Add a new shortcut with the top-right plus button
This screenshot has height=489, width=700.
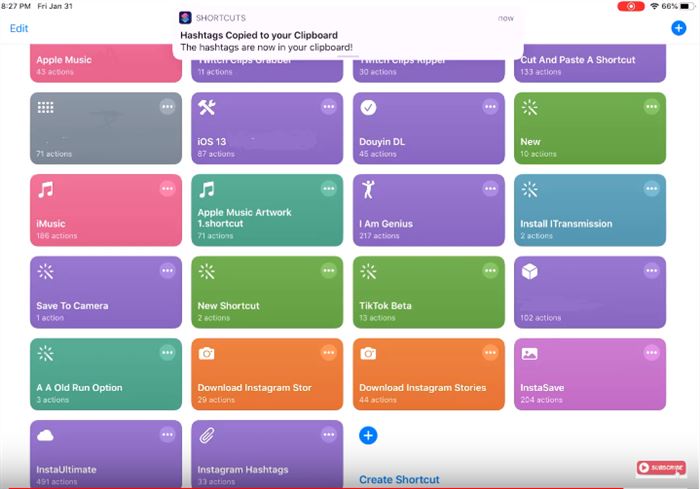coord(679,28)
